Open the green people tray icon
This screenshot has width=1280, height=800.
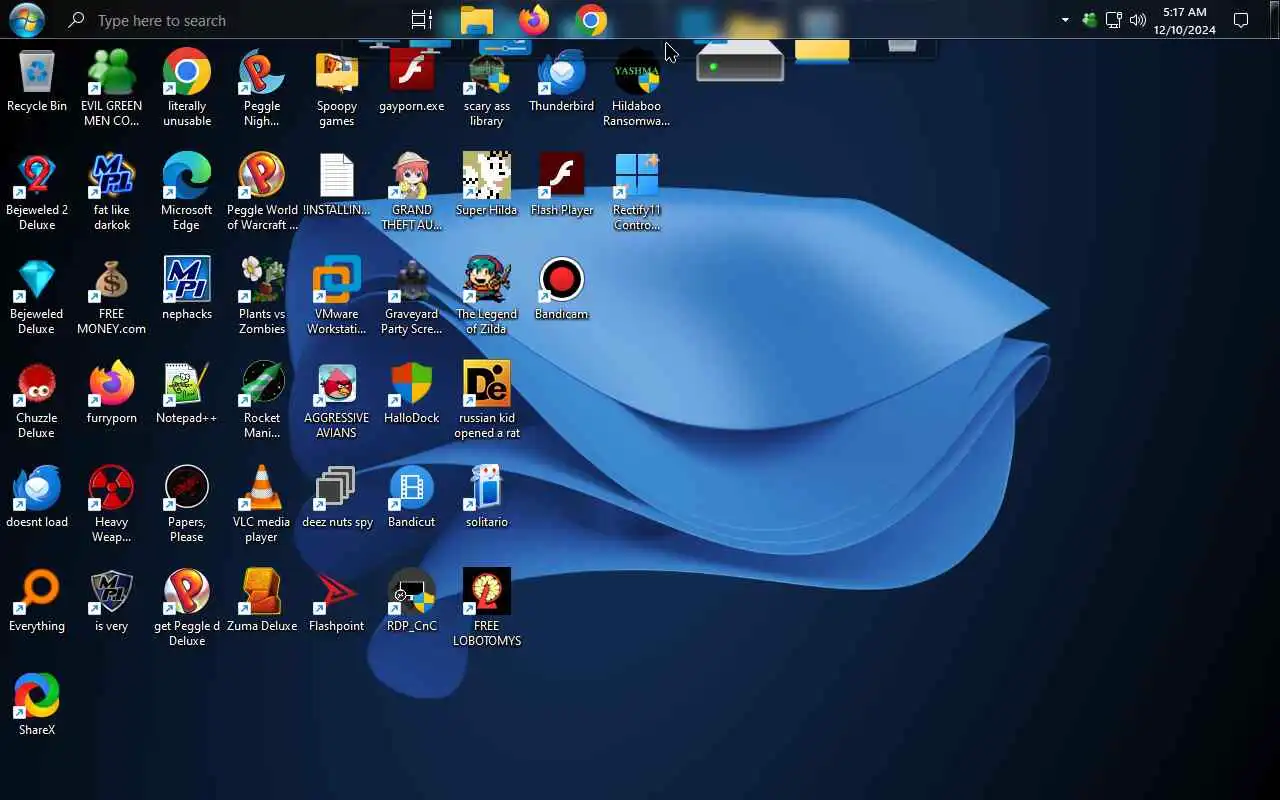click(1090, 20)
